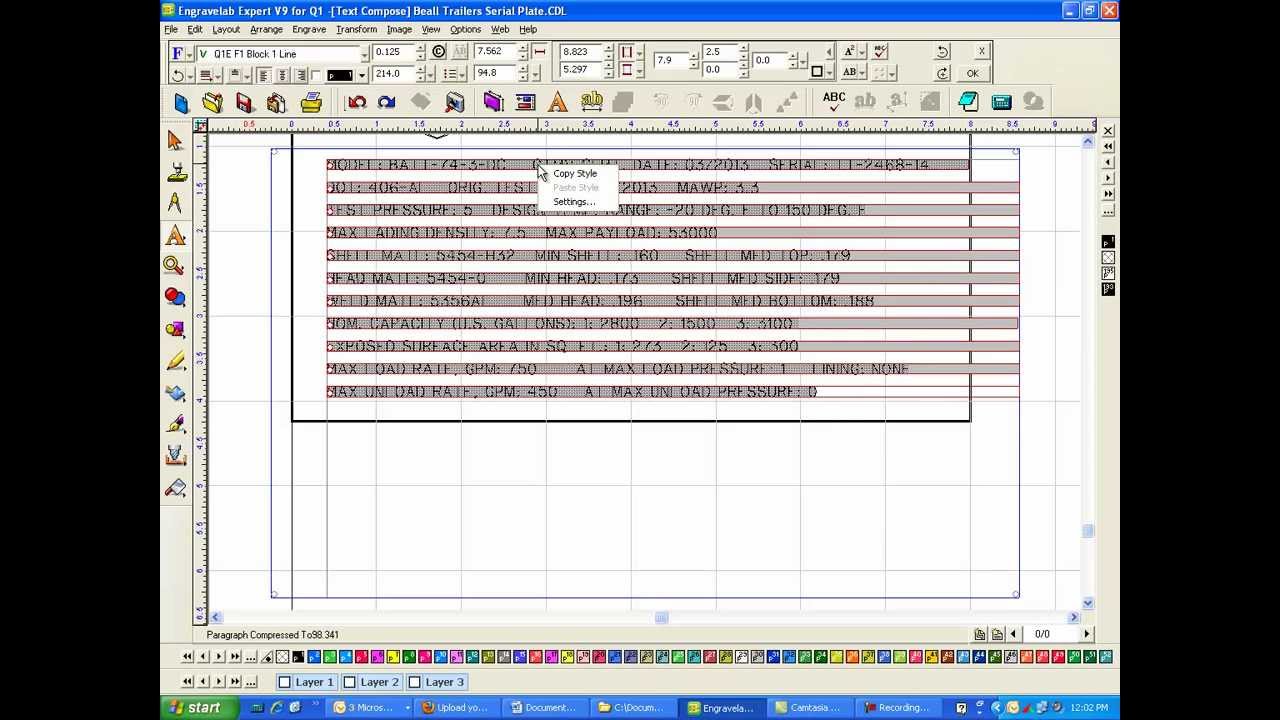Toggle the Layer 2 checkbox
The height and width of the screenshot is (720, 1280).
[x=350, y=682]
